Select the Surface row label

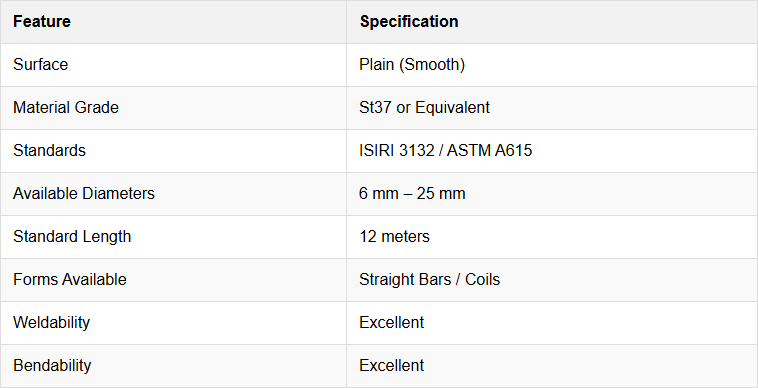click(x=41, y=64)
